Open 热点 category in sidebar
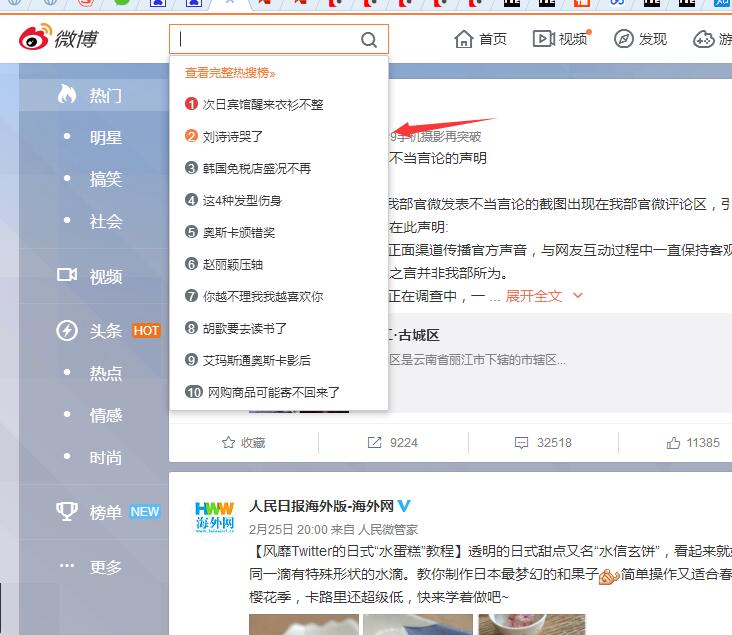Image resolution: width=732 pixels, height=635 pixels. click(106, 373)
